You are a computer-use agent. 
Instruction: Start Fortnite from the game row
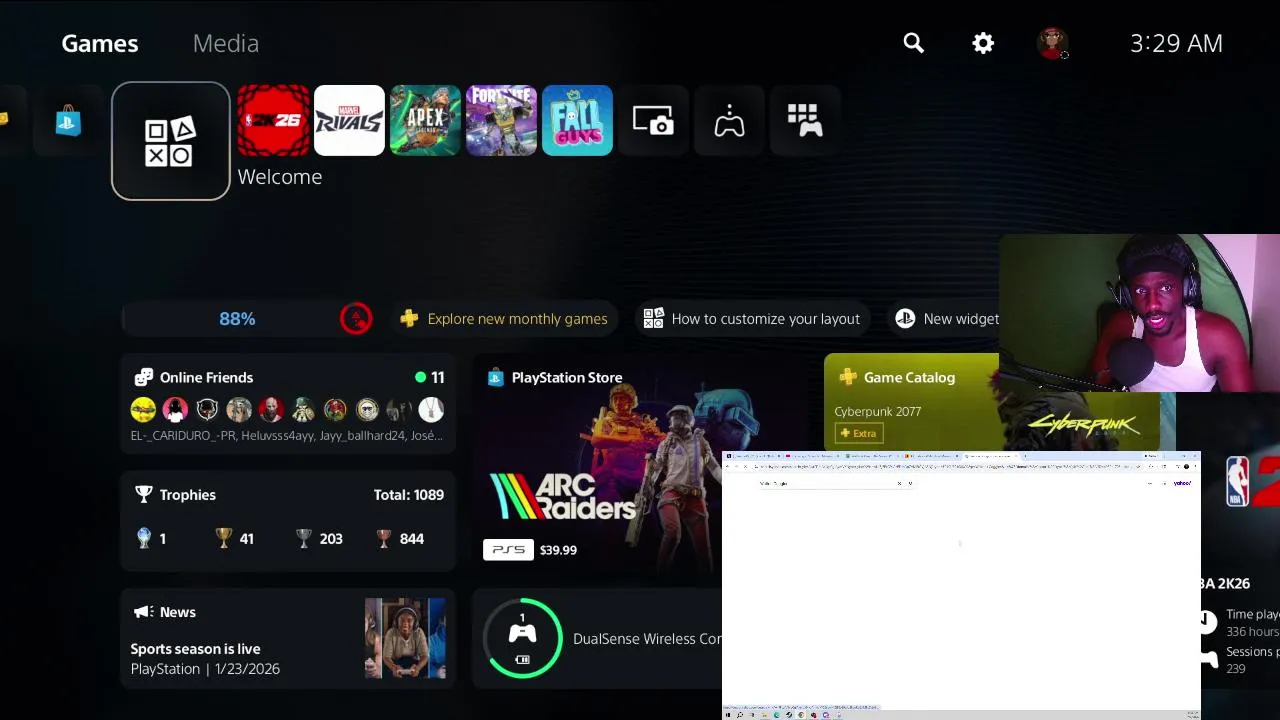[501, 121]
